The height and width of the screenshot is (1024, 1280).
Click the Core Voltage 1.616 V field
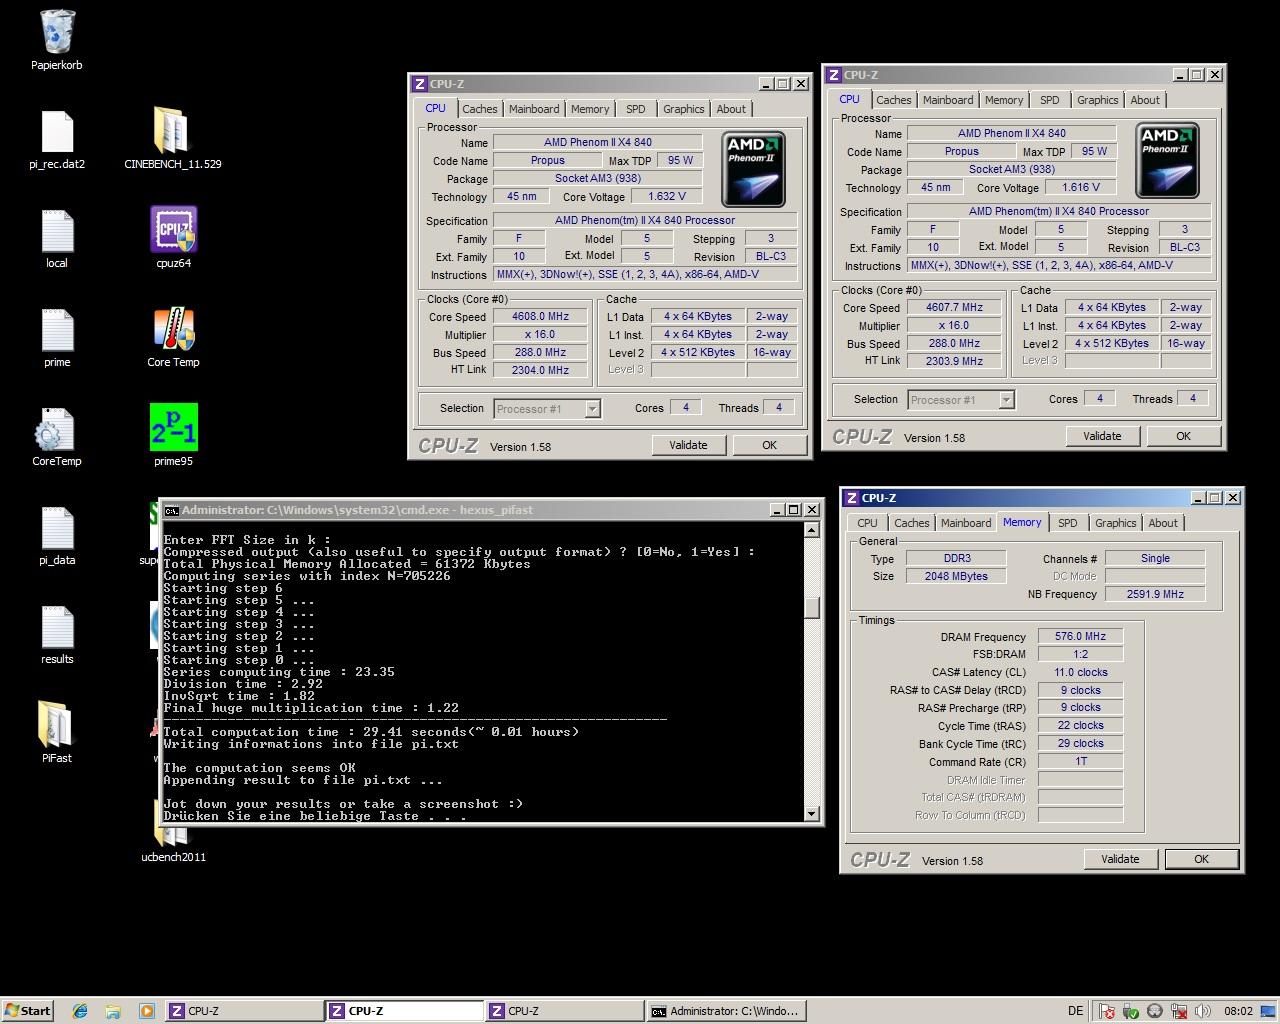click(x=1081, y=187)
